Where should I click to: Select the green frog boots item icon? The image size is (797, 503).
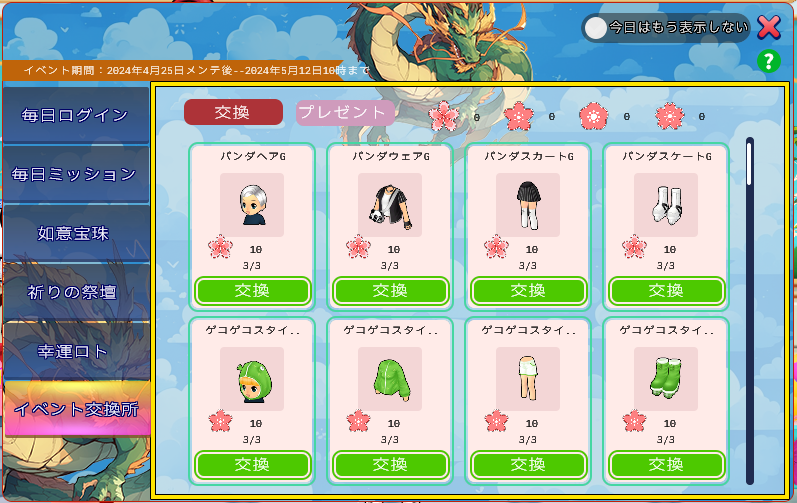[x=666, y=379]
